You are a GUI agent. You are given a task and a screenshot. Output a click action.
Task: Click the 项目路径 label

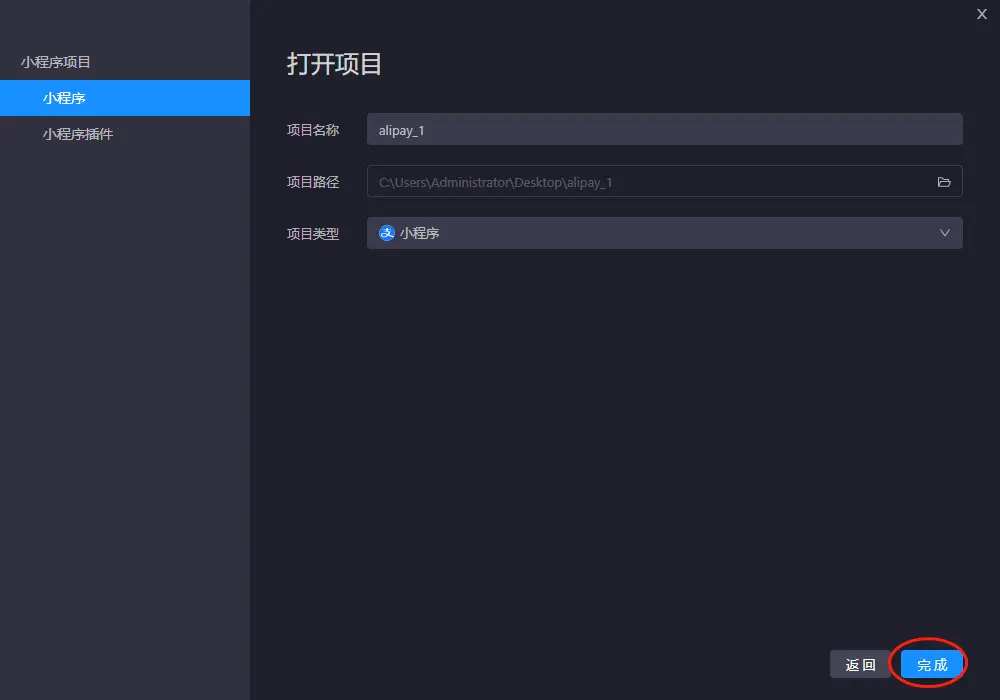(313, 182)
